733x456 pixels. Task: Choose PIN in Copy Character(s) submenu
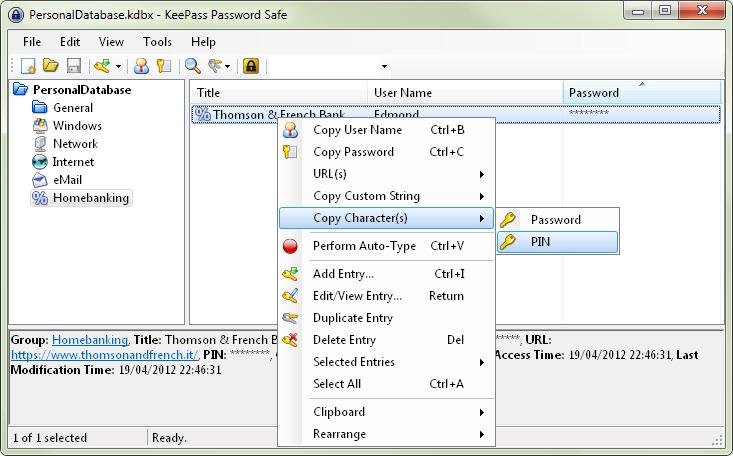point(558,242)
